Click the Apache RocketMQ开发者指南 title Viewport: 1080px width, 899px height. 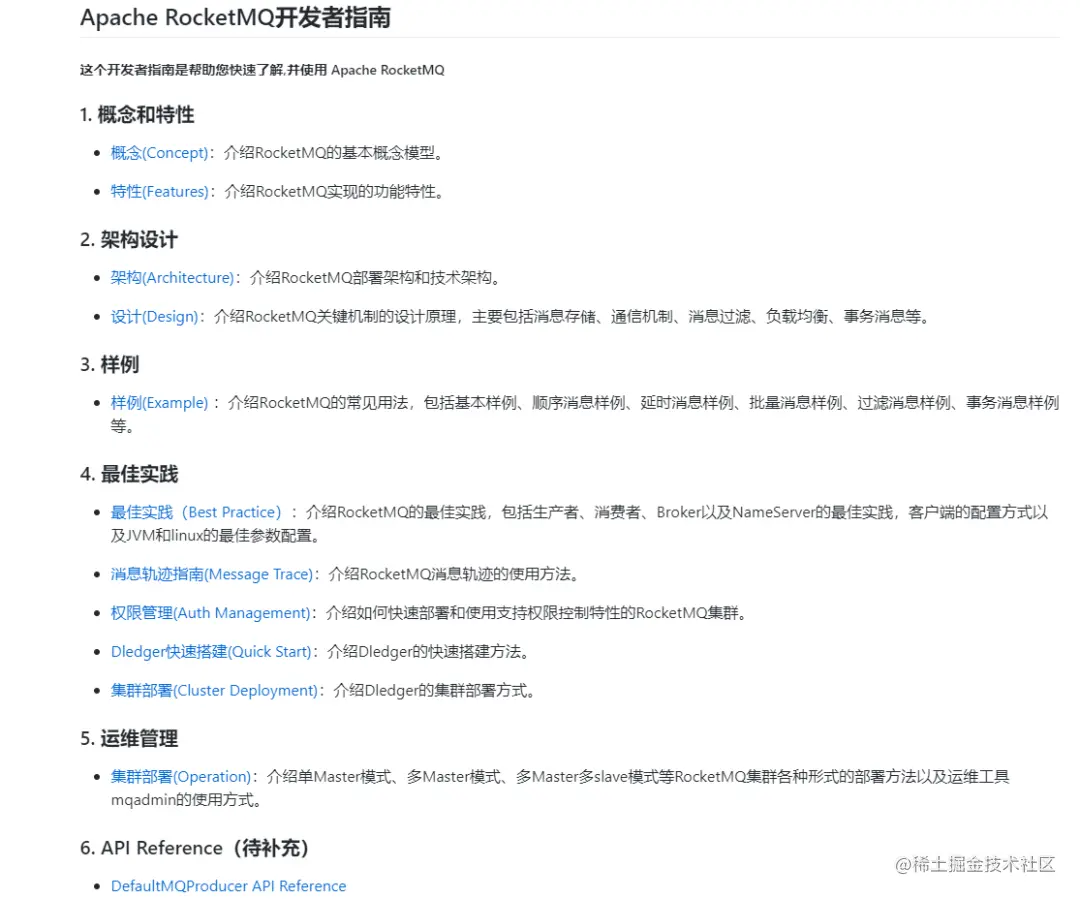click(236, 18)
